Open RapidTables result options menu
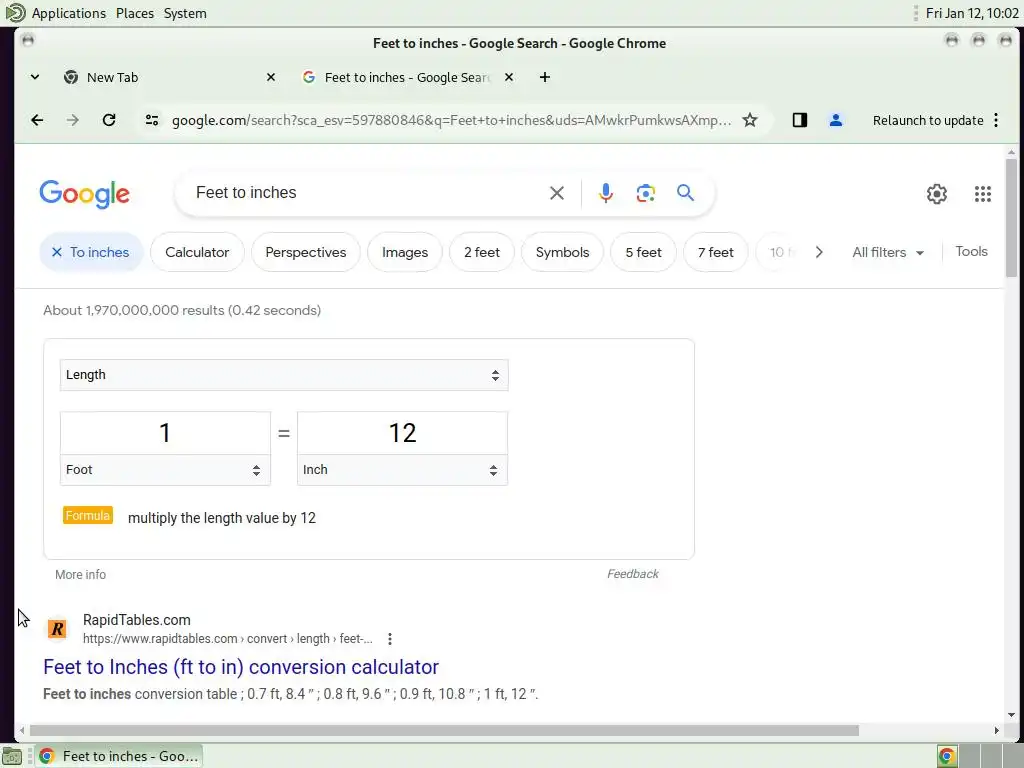Viewport: 1024px width, 768px height. tap(390, 639)
